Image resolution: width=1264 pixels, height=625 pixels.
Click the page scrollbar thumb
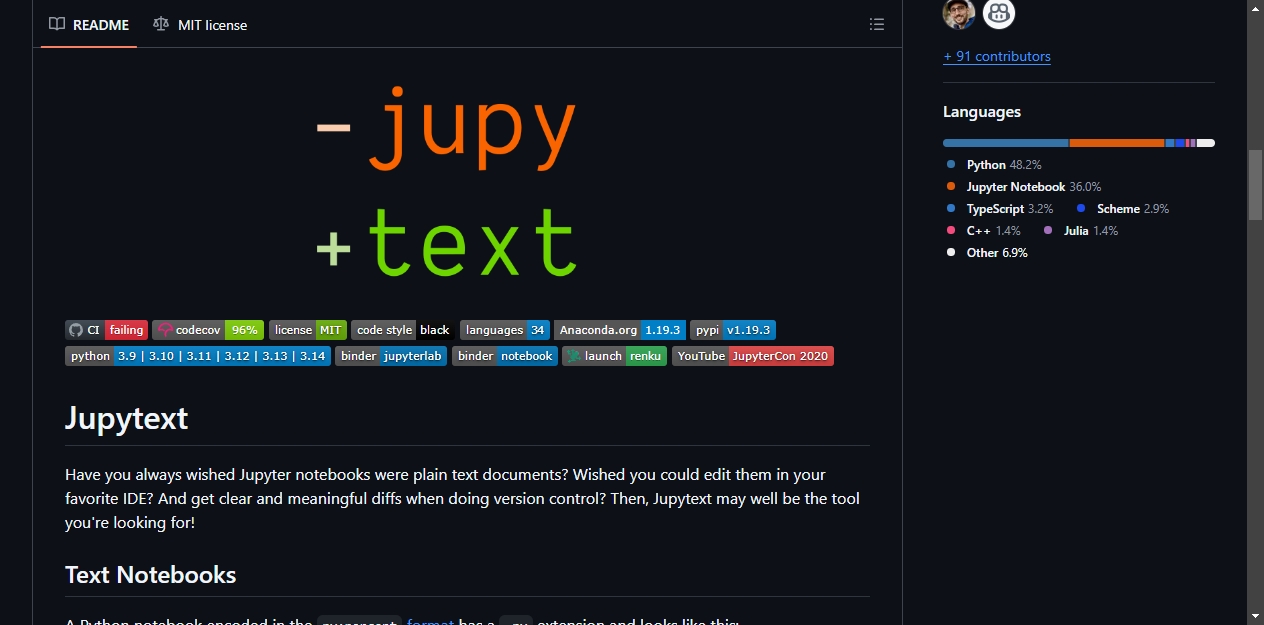(x=1255, y=184)
